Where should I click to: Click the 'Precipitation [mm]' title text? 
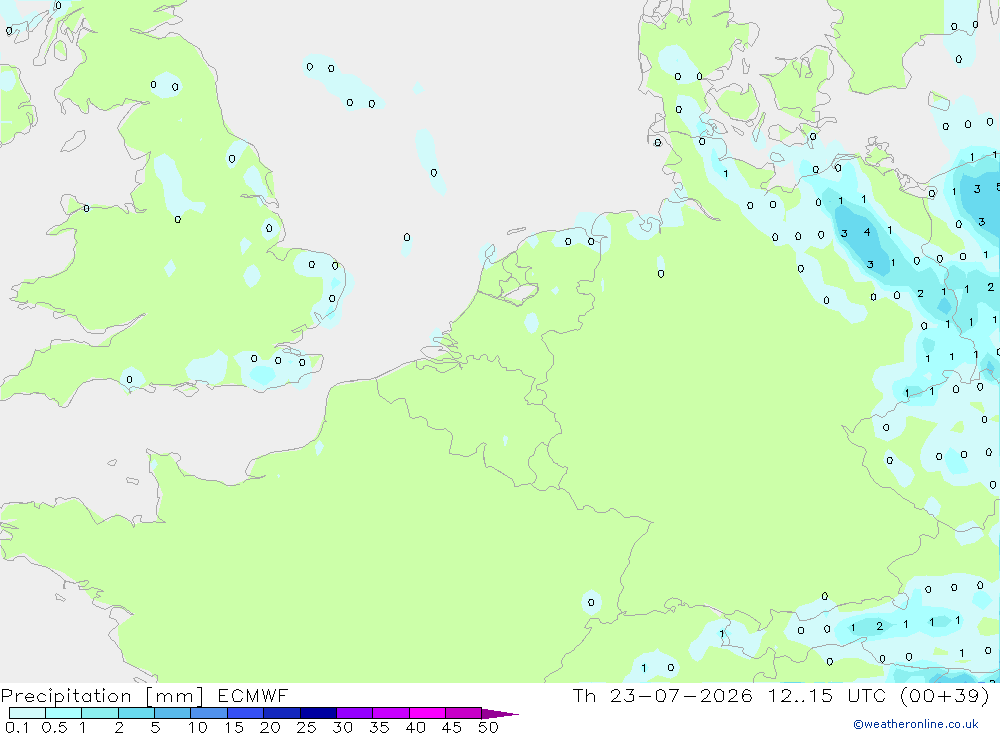click(102, 696)
